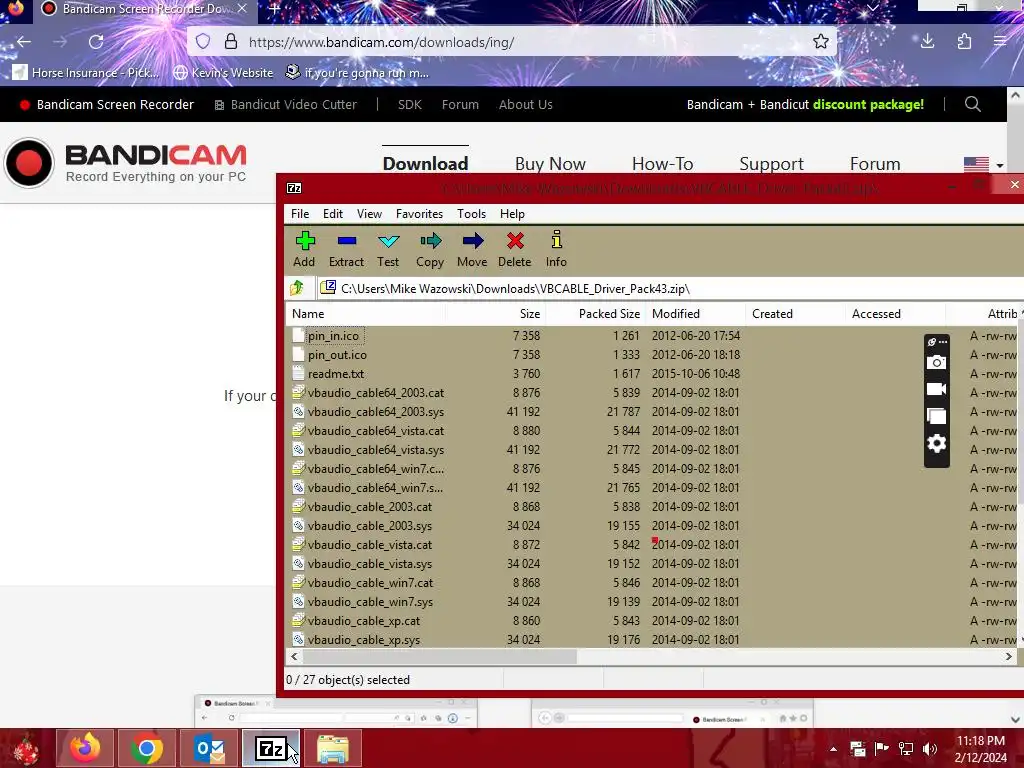Open the File menu in 7-Zip

(300, 214)
